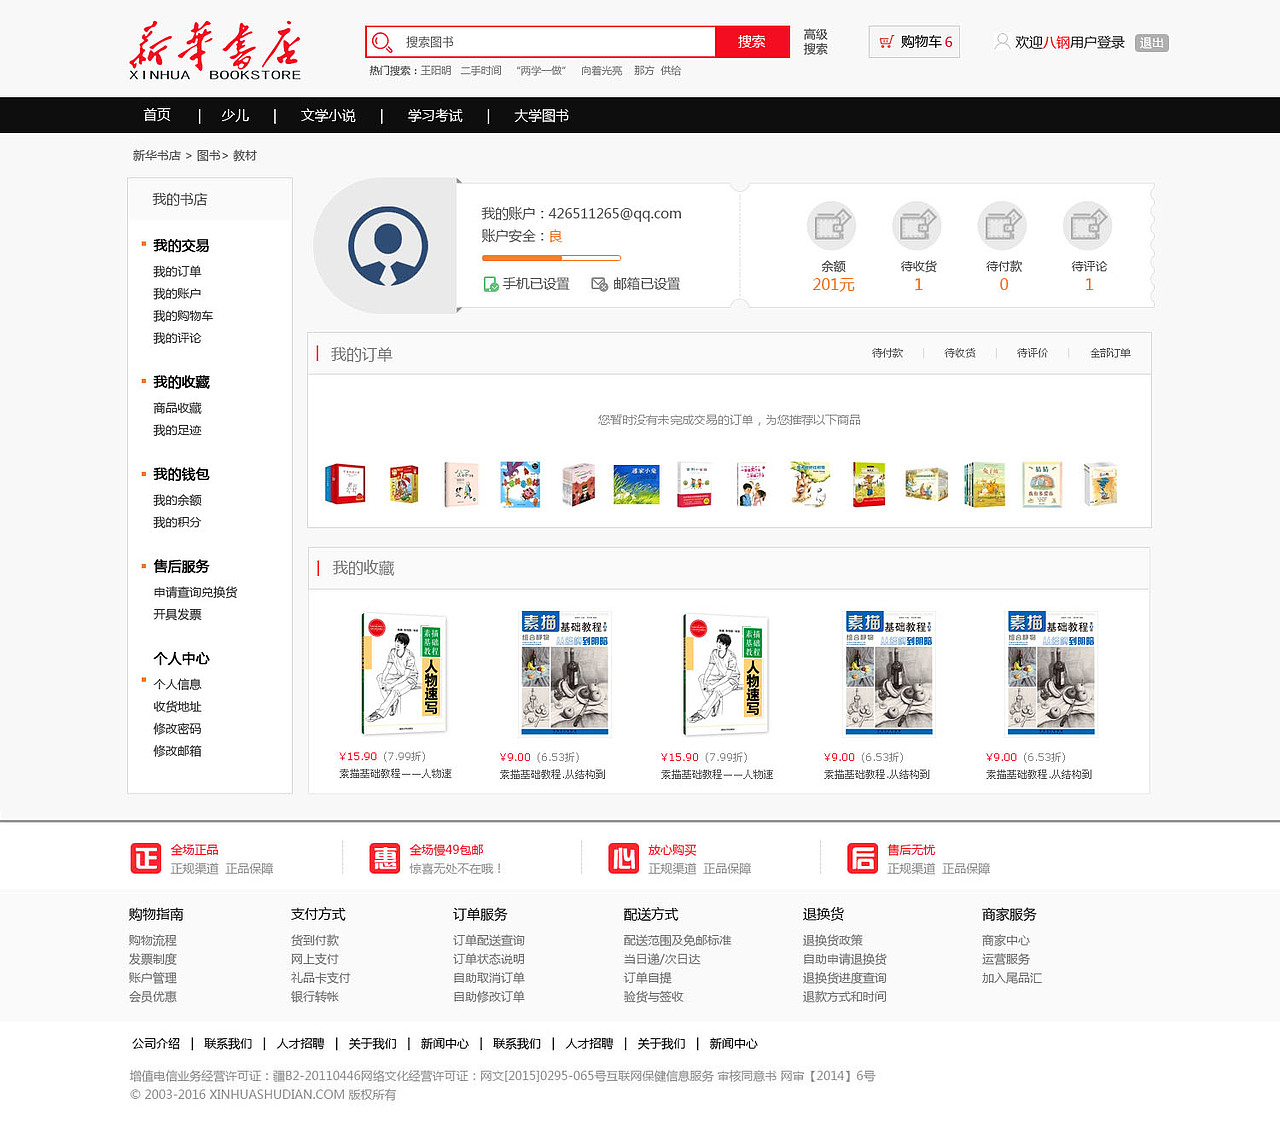Click the Xinhua Bookstore logo
Image resolution: width=1280 pixels, height=1139 pixels.
[x=215, y=51]
